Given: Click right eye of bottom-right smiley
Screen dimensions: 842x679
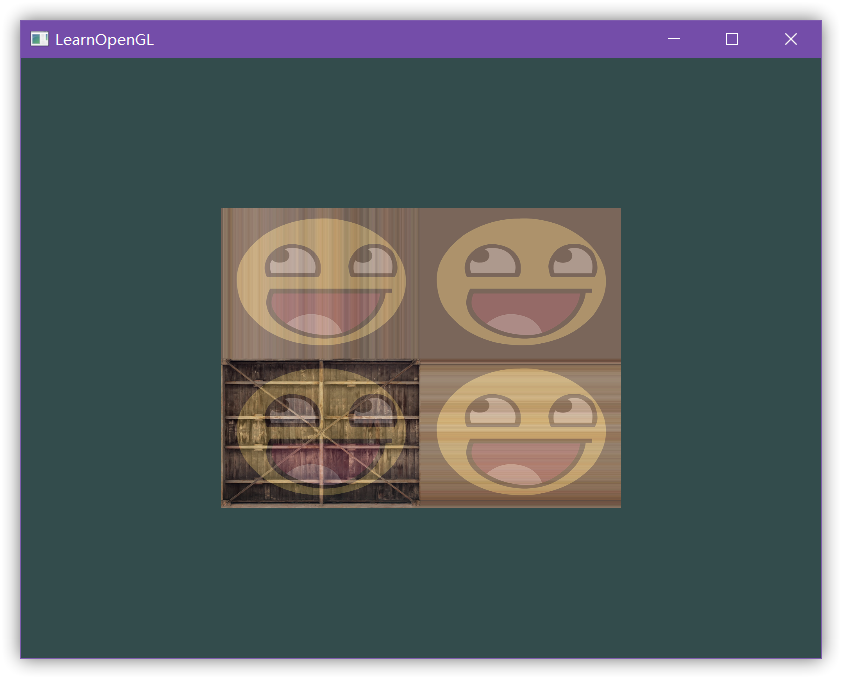Looking at the screenshot, I should pyautogui.click(x=572, y=412).
